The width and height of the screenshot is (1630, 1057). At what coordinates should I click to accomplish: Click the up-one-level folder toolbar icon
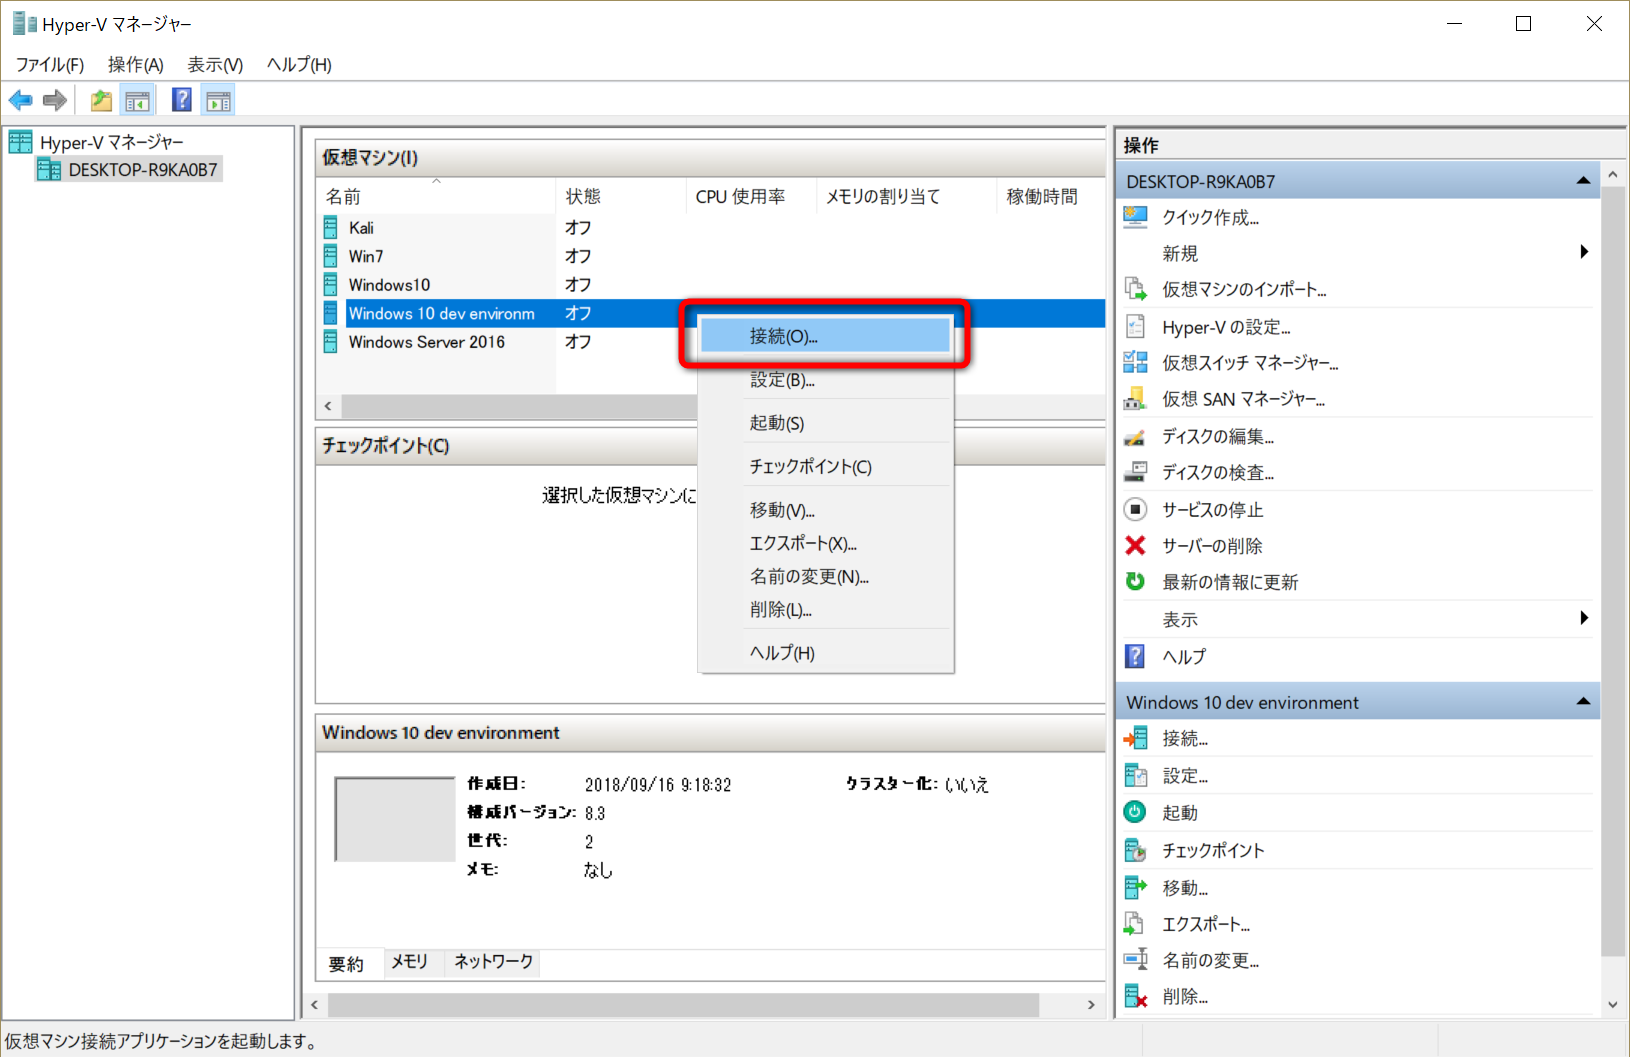101,100
